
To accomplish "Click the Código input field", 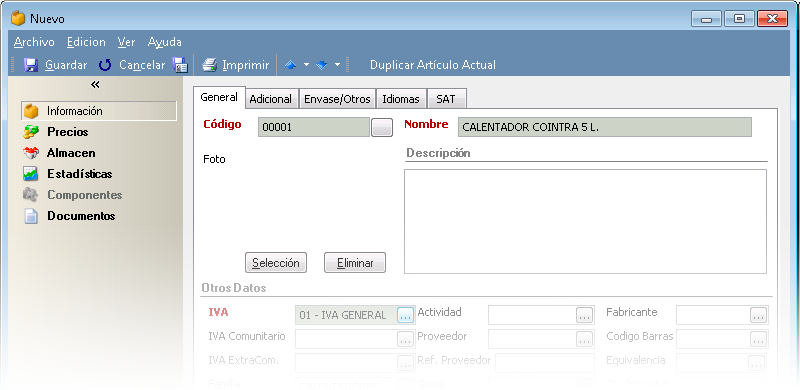I will (314, 127).
